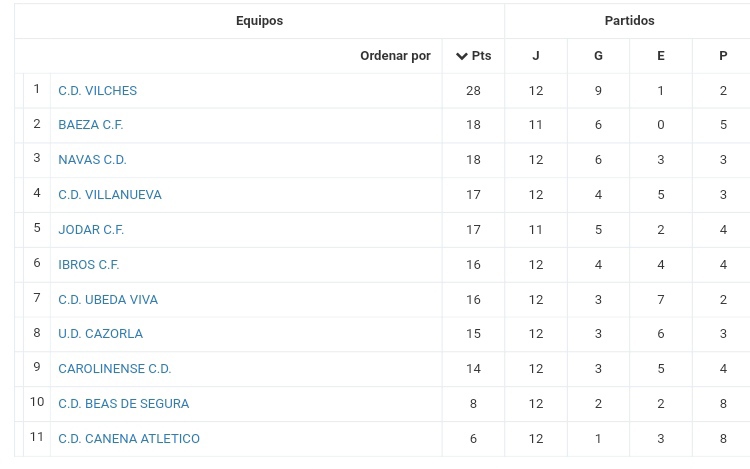Open C.D. VILLANUEVA team page
The image size is (750, 469).
(110, 195)
